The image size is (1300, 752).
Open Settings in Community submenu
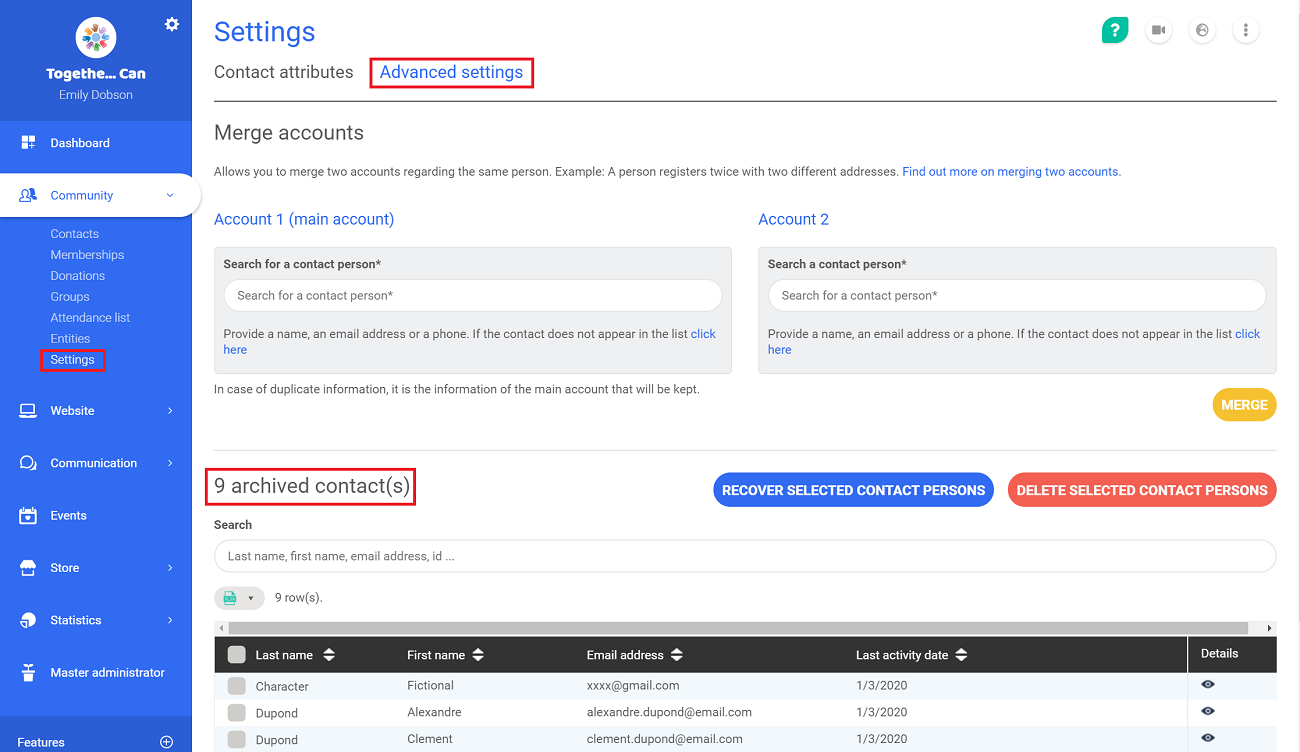pyautogui.click(x=73, y=360)
